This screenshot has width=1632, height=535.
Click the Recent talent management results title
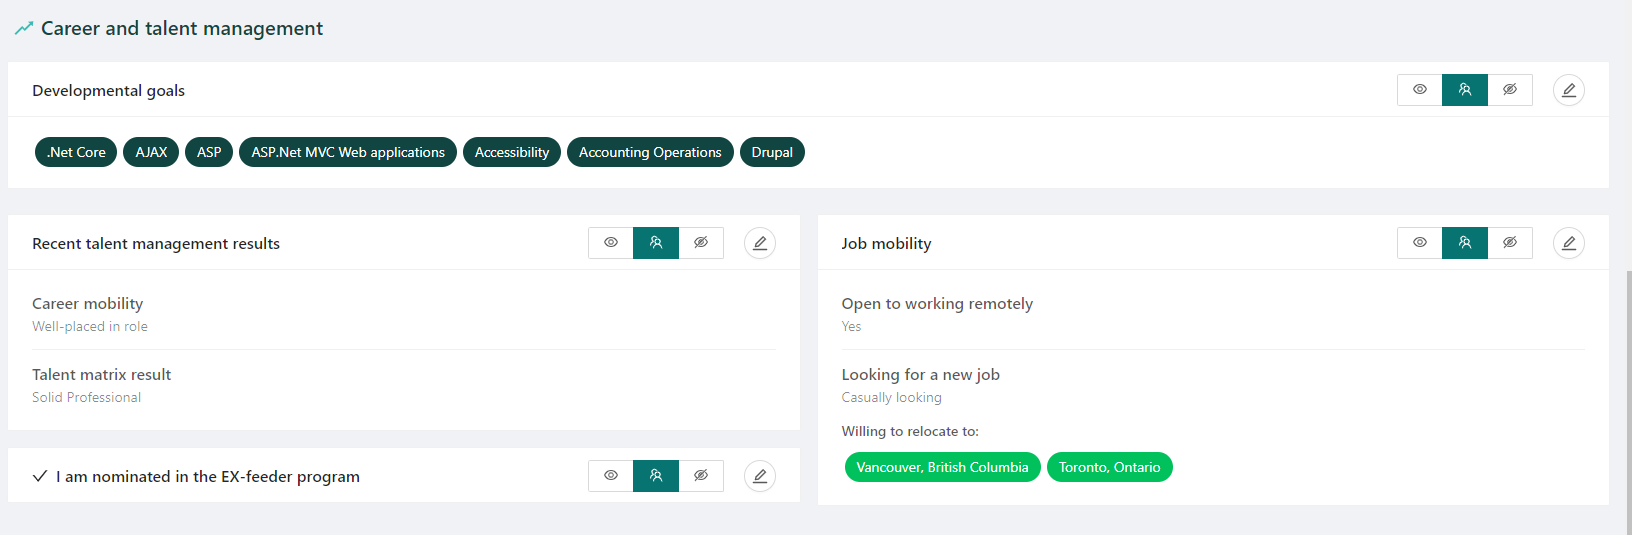pyautogui.click(x=156, y=243)
